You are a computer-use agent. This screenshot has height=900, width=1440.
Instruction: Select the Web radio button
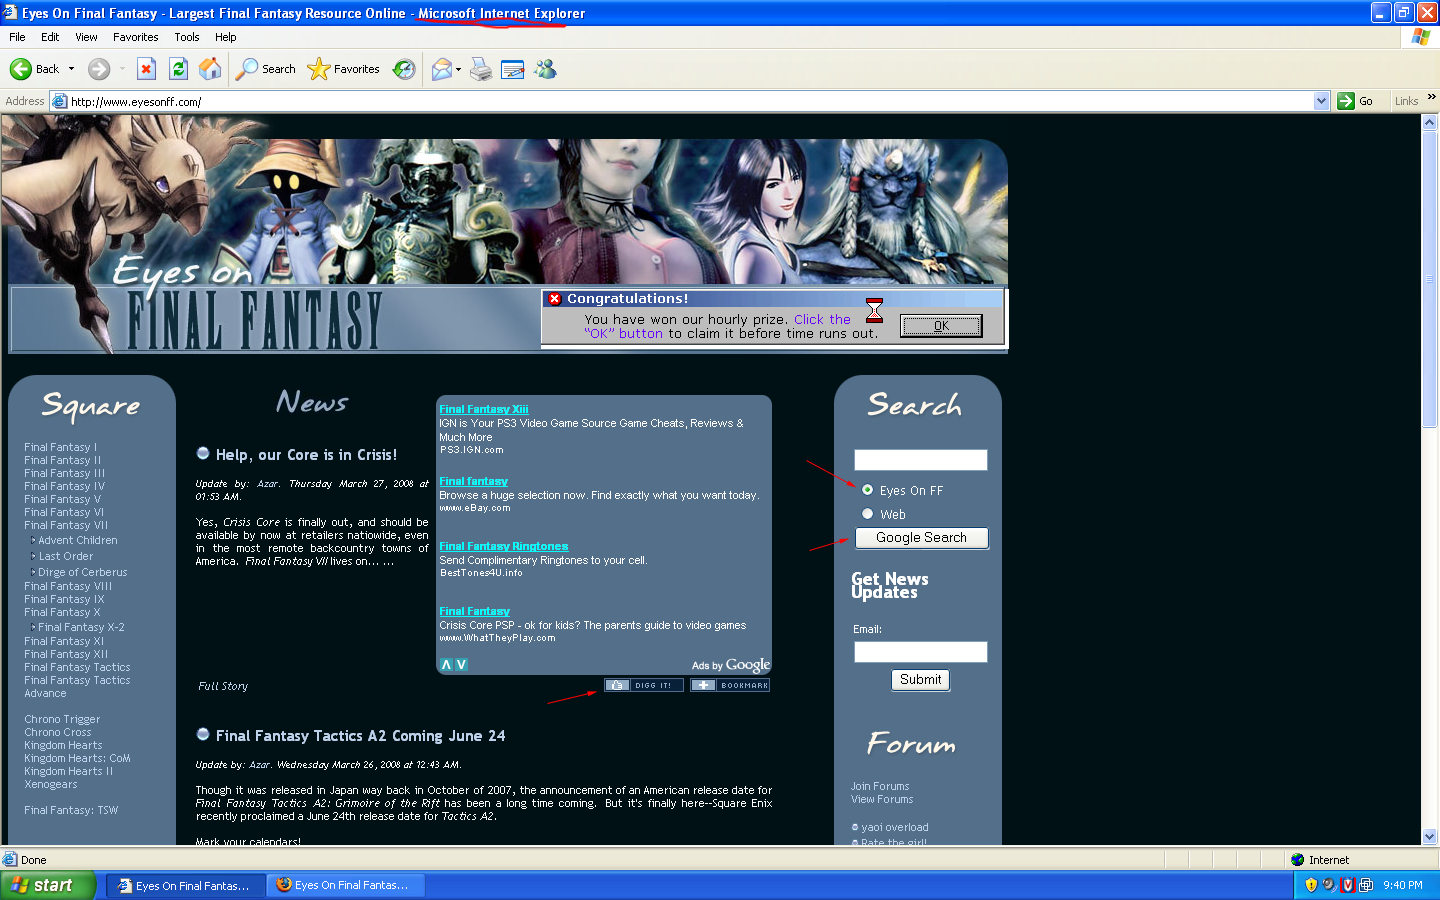[x=867, y=514]
